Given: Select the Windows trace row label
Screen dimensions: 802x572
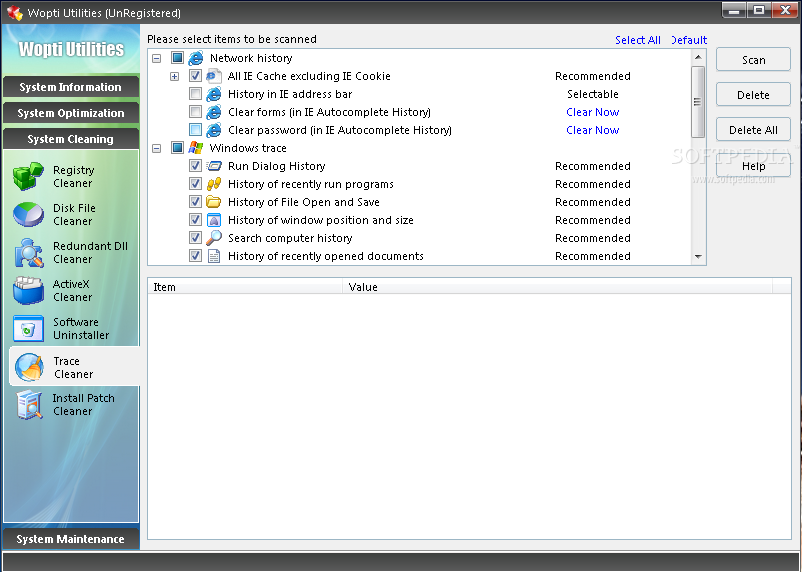Looking at the screenshot, I should pos(248,148).
